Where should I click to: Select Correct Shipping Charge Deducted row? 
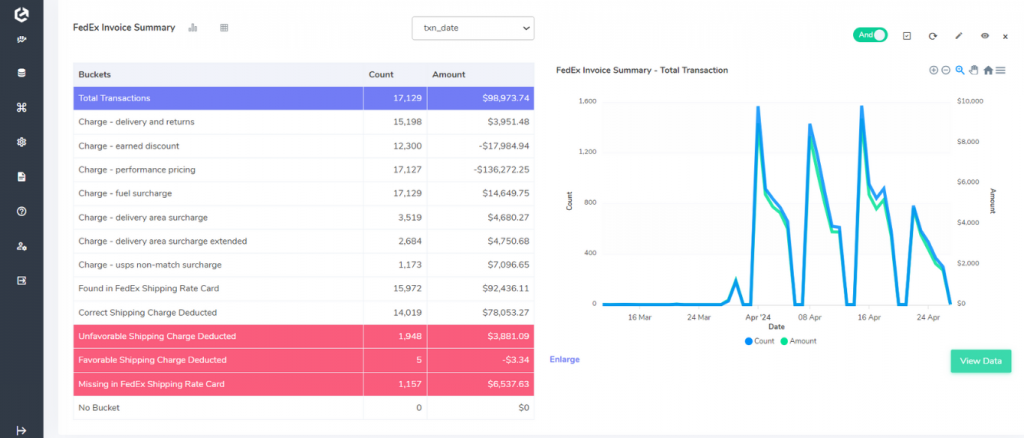click(x=304, y=313)
